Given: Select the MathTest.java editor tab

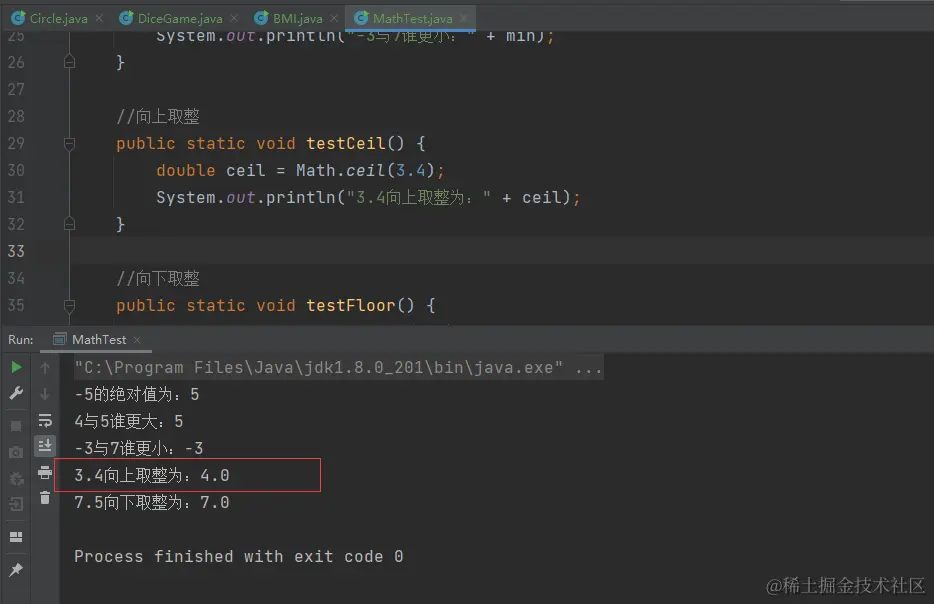Looking at the screenshot, I should click(x=412, y=18).
